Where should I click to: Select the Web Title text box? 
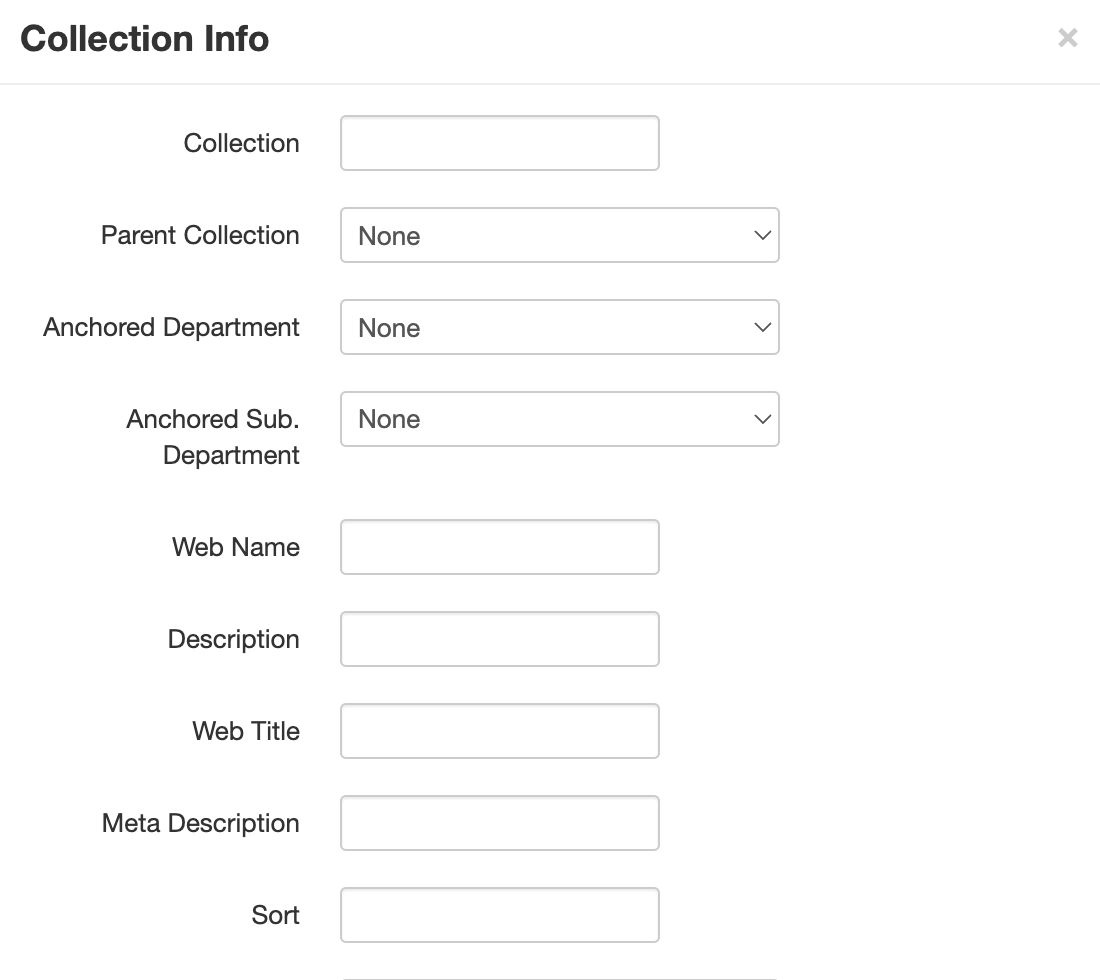click(499, 731)
